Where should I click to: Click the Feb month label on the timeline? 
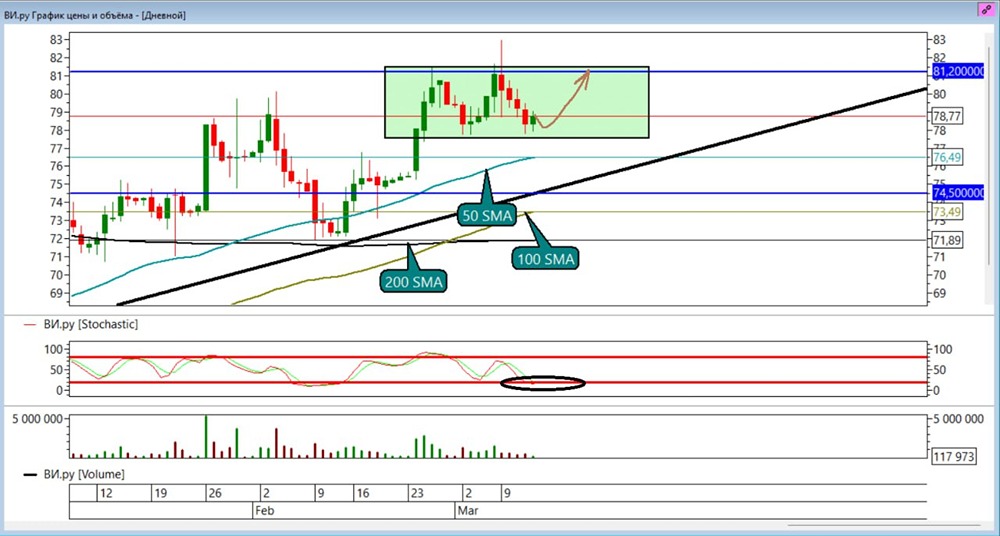pos(265,510)
